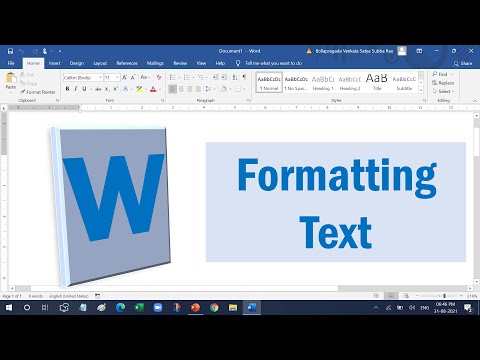Click the Paste clipboard icon
This screenshot has height=360, width=480.
point(11,78)
